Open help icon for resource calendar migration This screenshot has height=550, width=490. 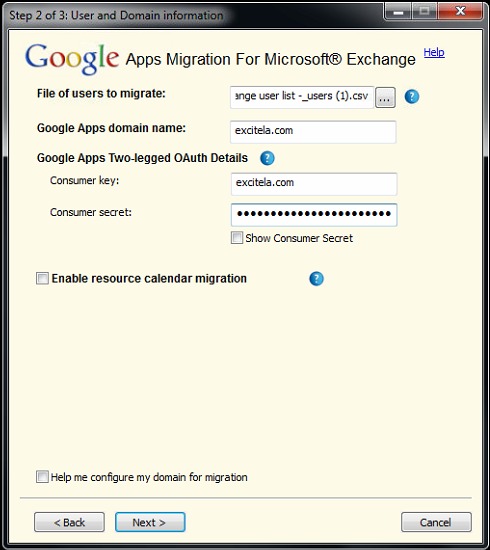316,279
